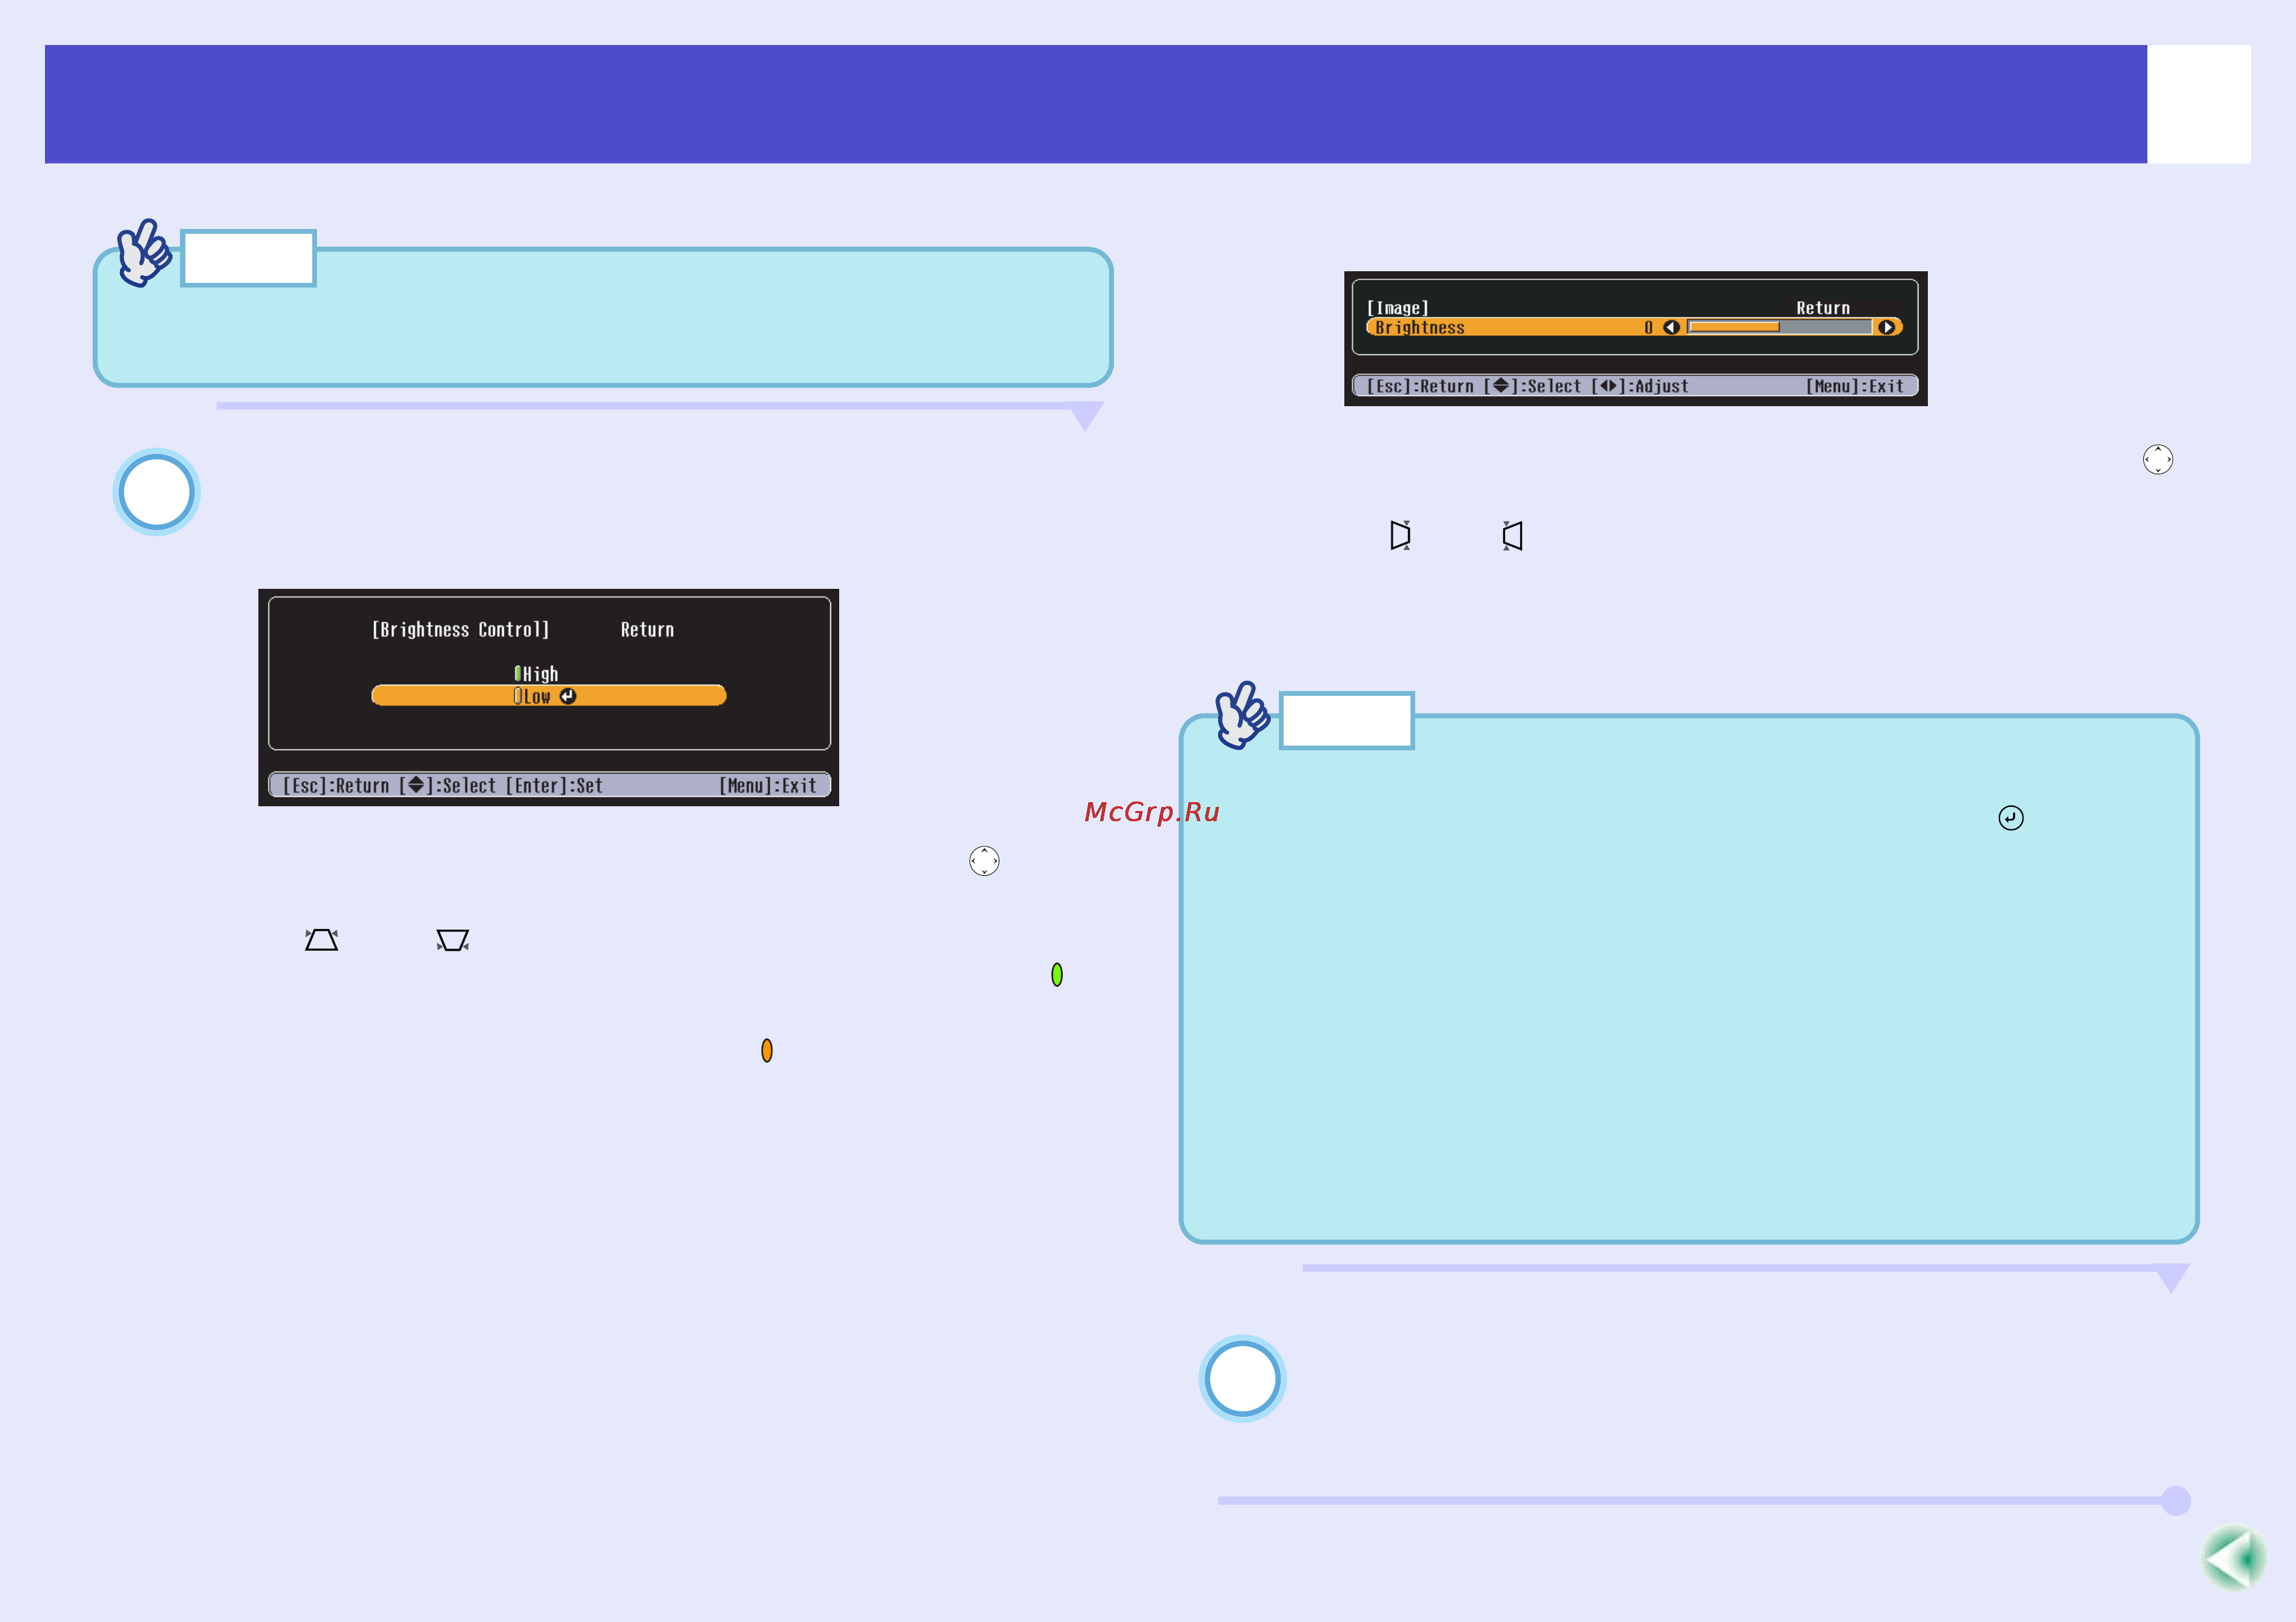Click the orange oval indicator icon

767,1050
